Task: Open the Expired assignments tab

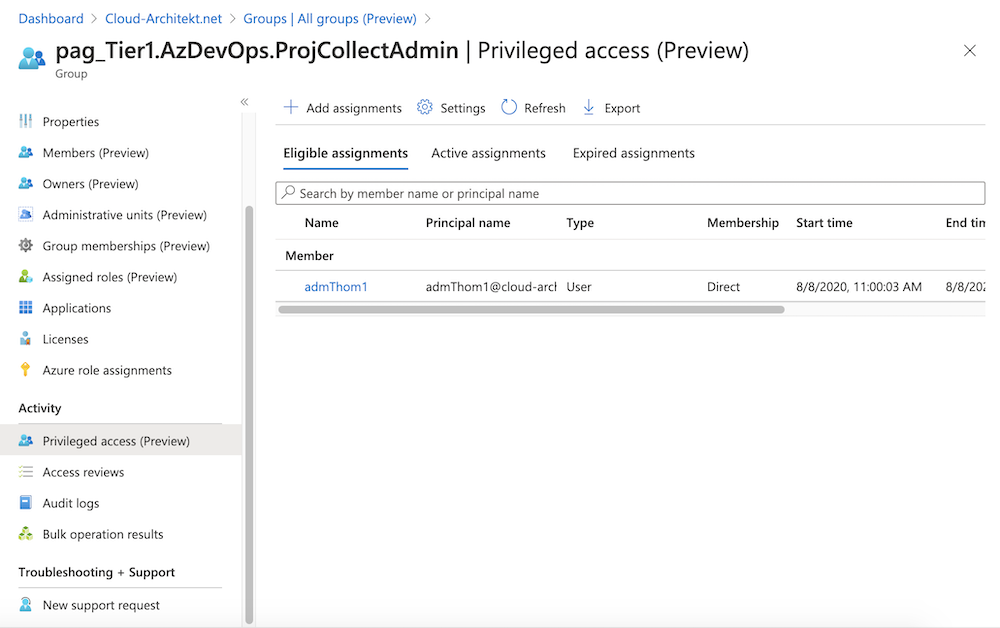Action: pos(633,153)
